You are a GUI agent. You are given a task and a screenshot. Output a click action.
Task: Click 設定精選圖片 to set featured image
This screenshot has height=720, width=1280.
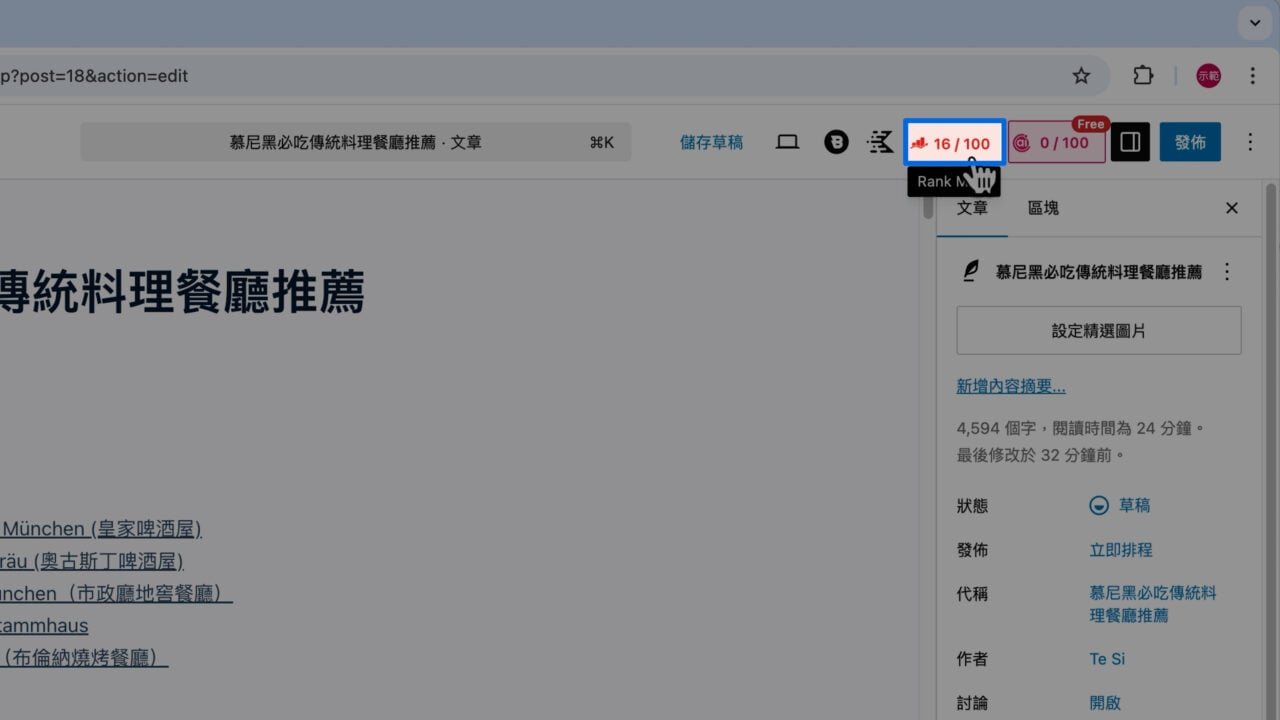[1098, 330]
